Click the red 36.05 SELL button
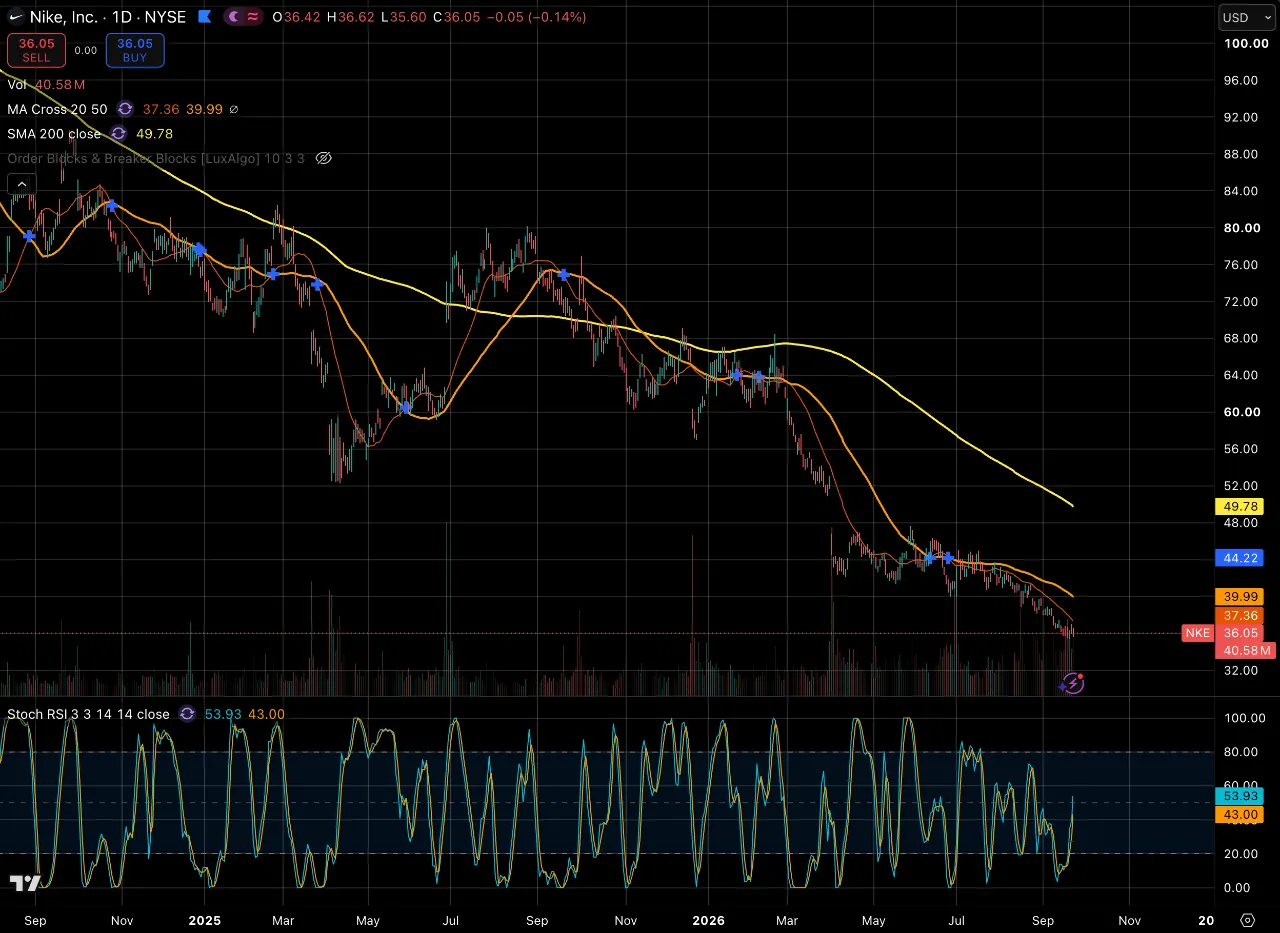Screen dimensions: 1280x933 [36, 50]
